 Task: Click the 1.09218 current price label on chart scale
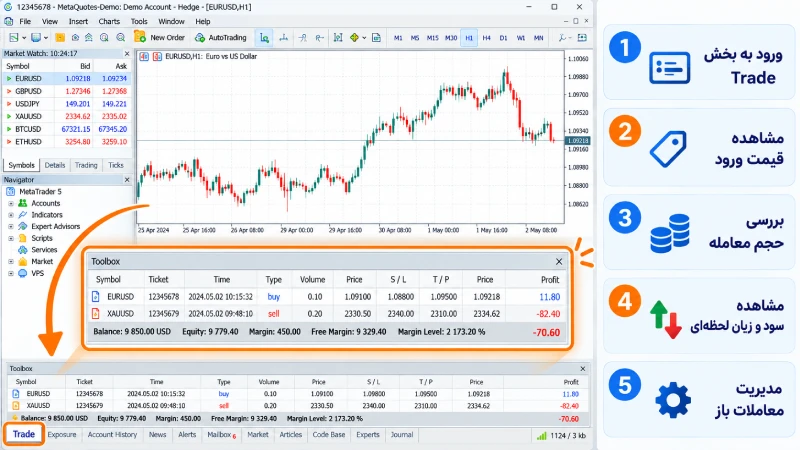[x=579, y=140]
